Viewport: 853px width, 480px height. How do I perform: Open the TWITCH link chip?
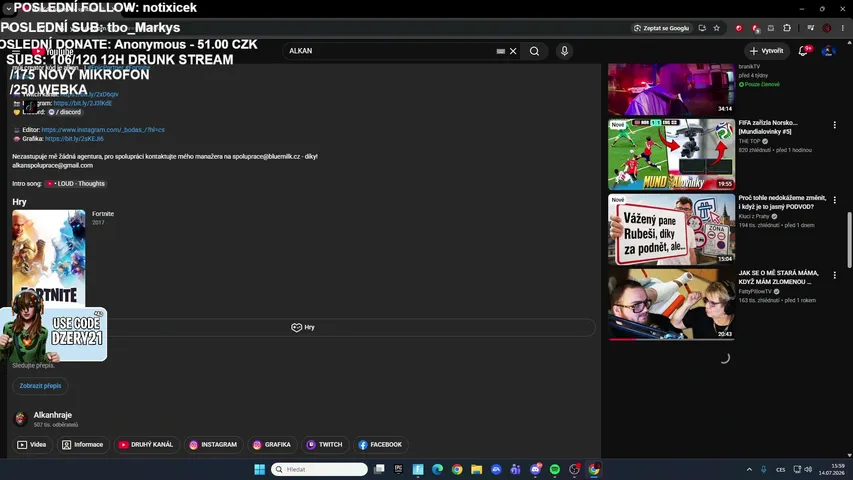click(x=324, y=445)
